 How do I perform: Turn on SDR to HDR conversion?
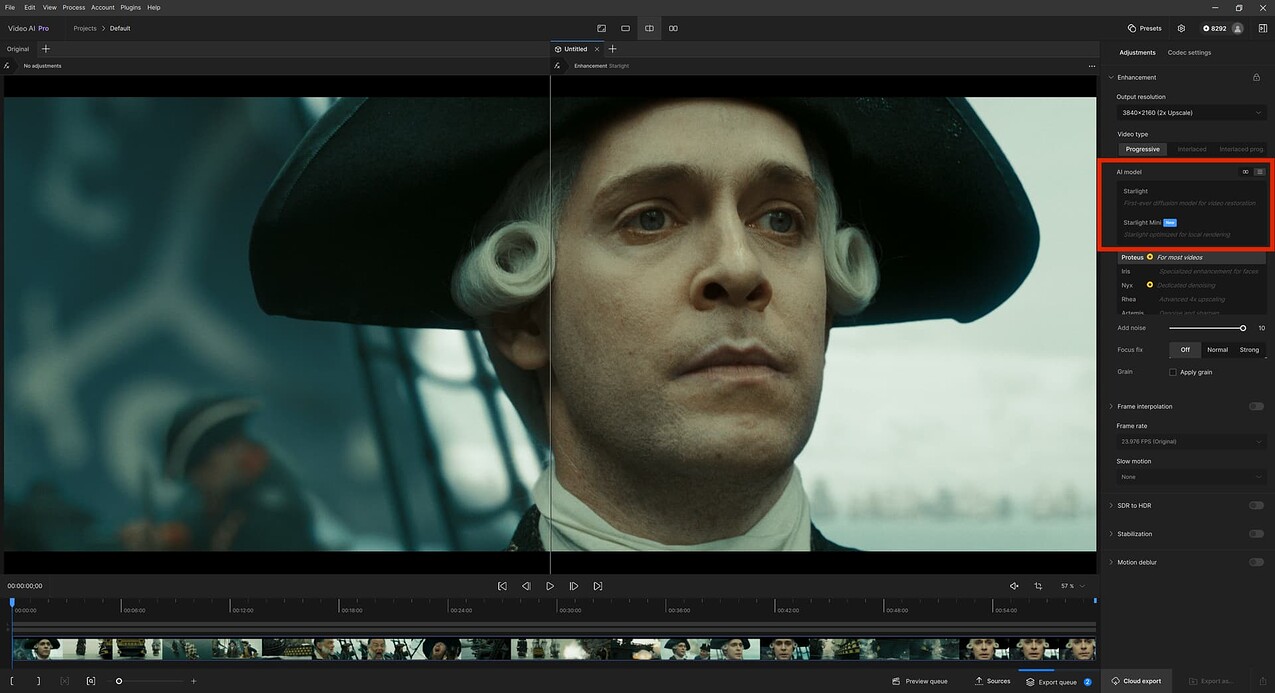point(1256,505)
